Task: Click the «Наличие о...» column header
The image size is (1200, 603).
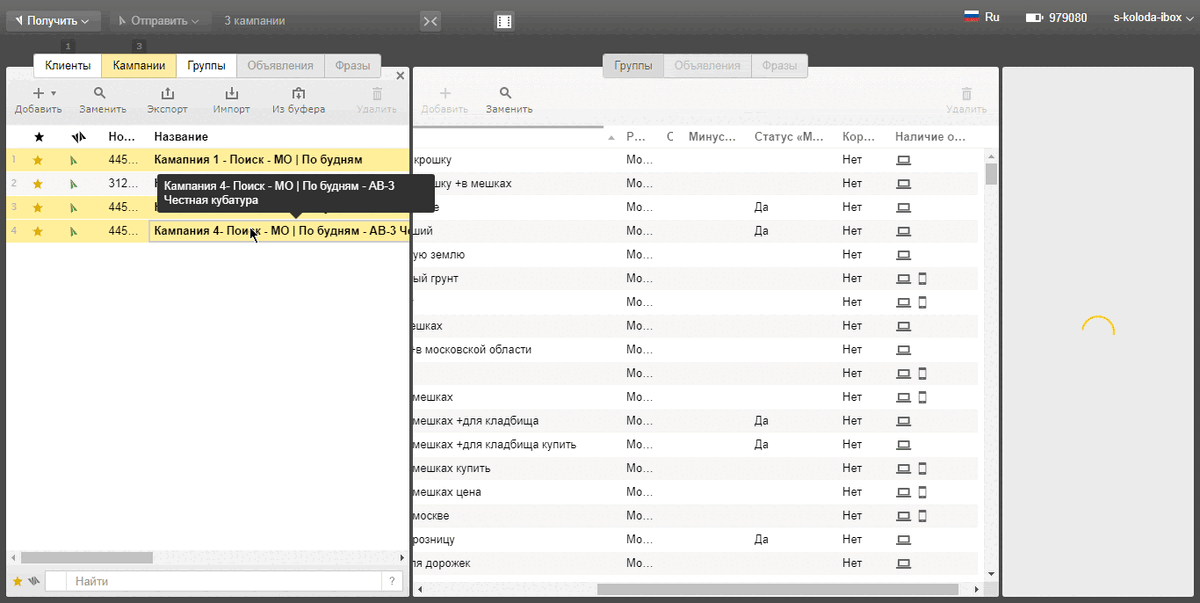Action: [931, 137]
